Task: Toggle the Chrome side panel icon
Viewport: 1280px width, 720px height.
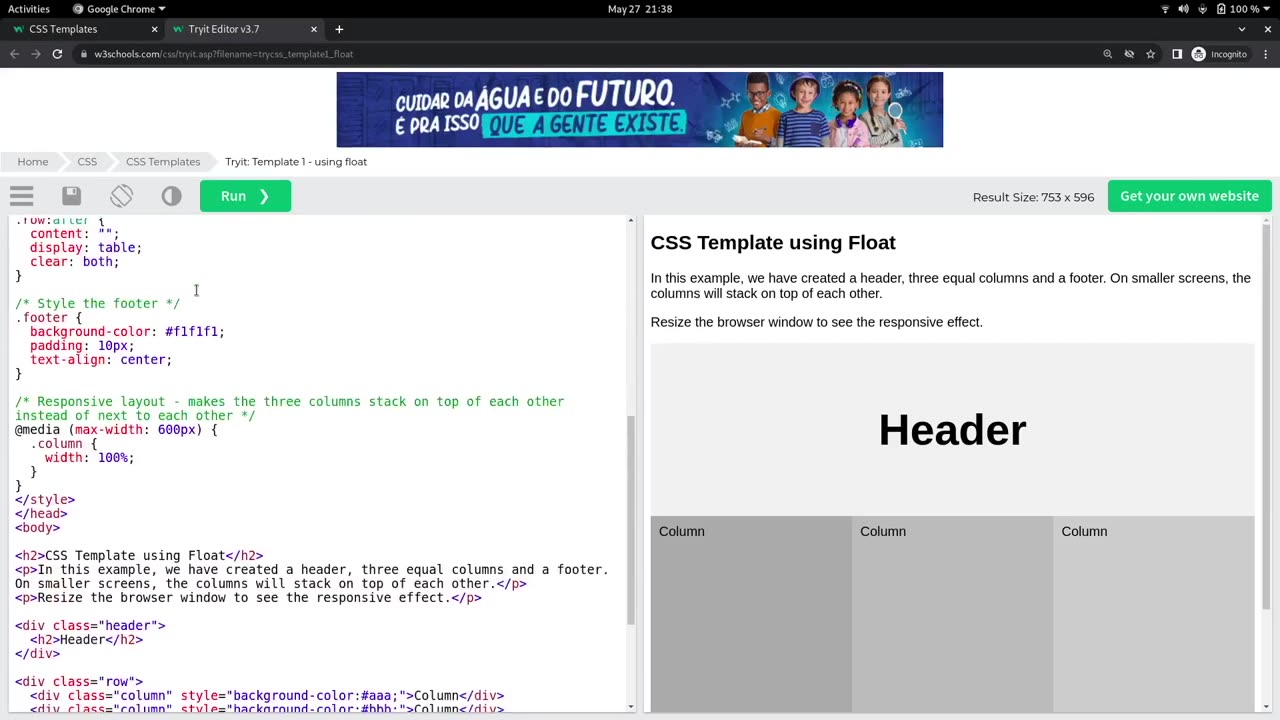Action: 1177,54
